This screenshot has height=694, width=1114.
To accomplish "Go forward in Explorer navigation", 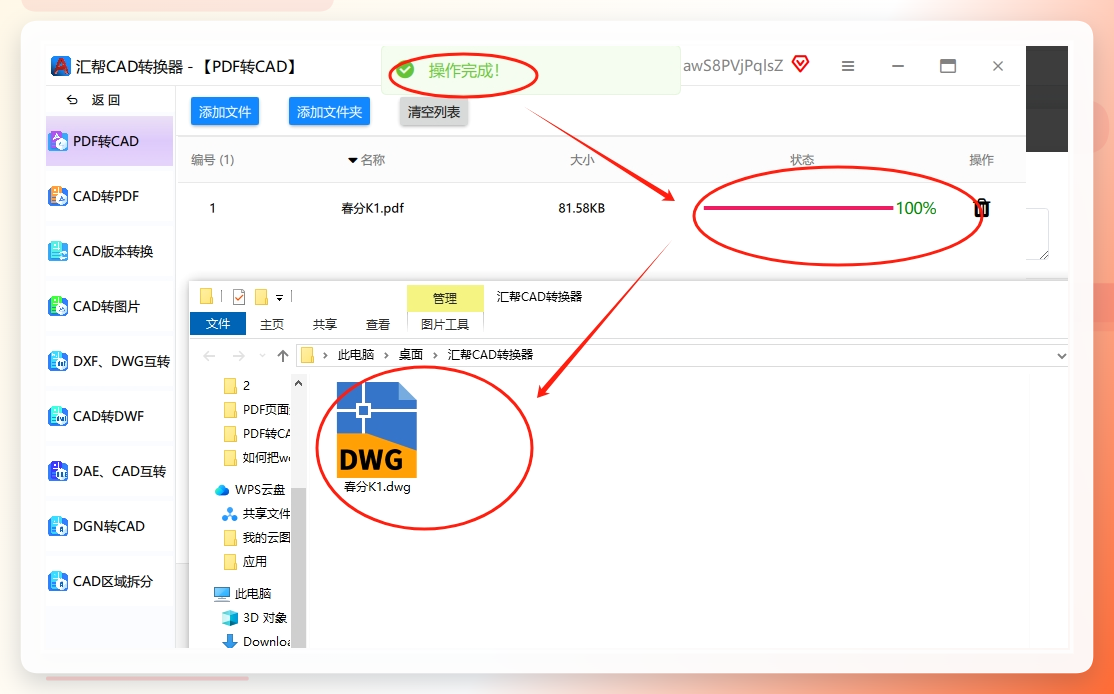I will coord(239,355).
